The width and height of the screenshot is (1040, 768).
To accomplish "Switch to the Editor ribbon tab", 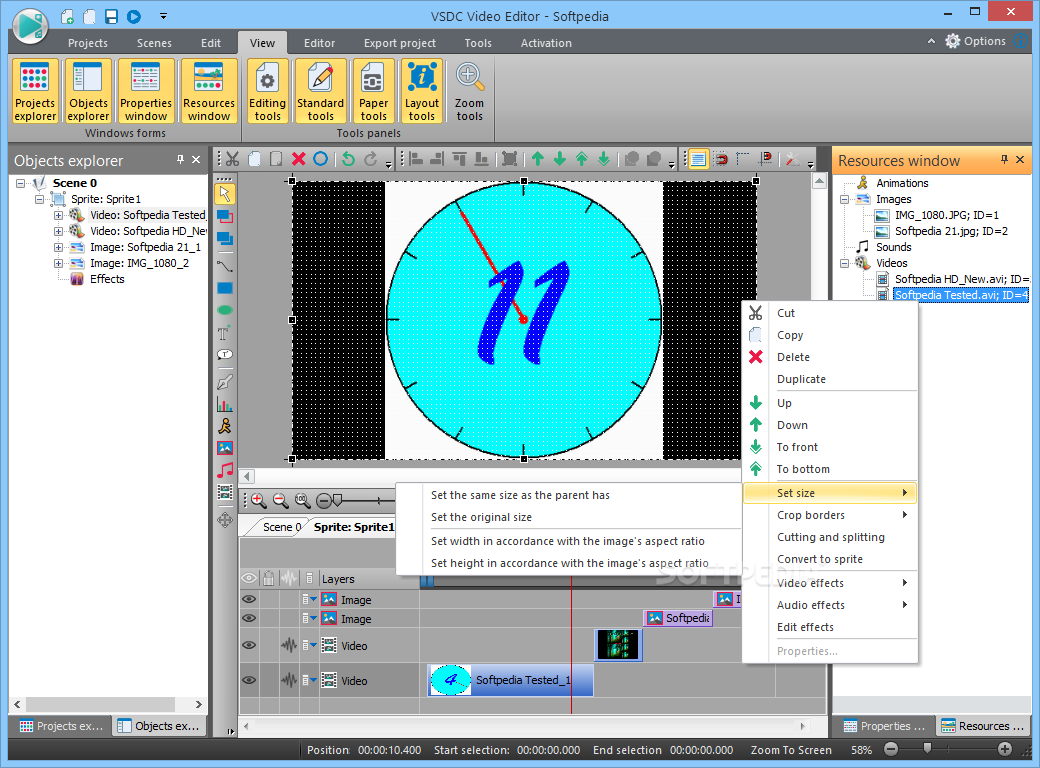I will (x=320, y=43).
